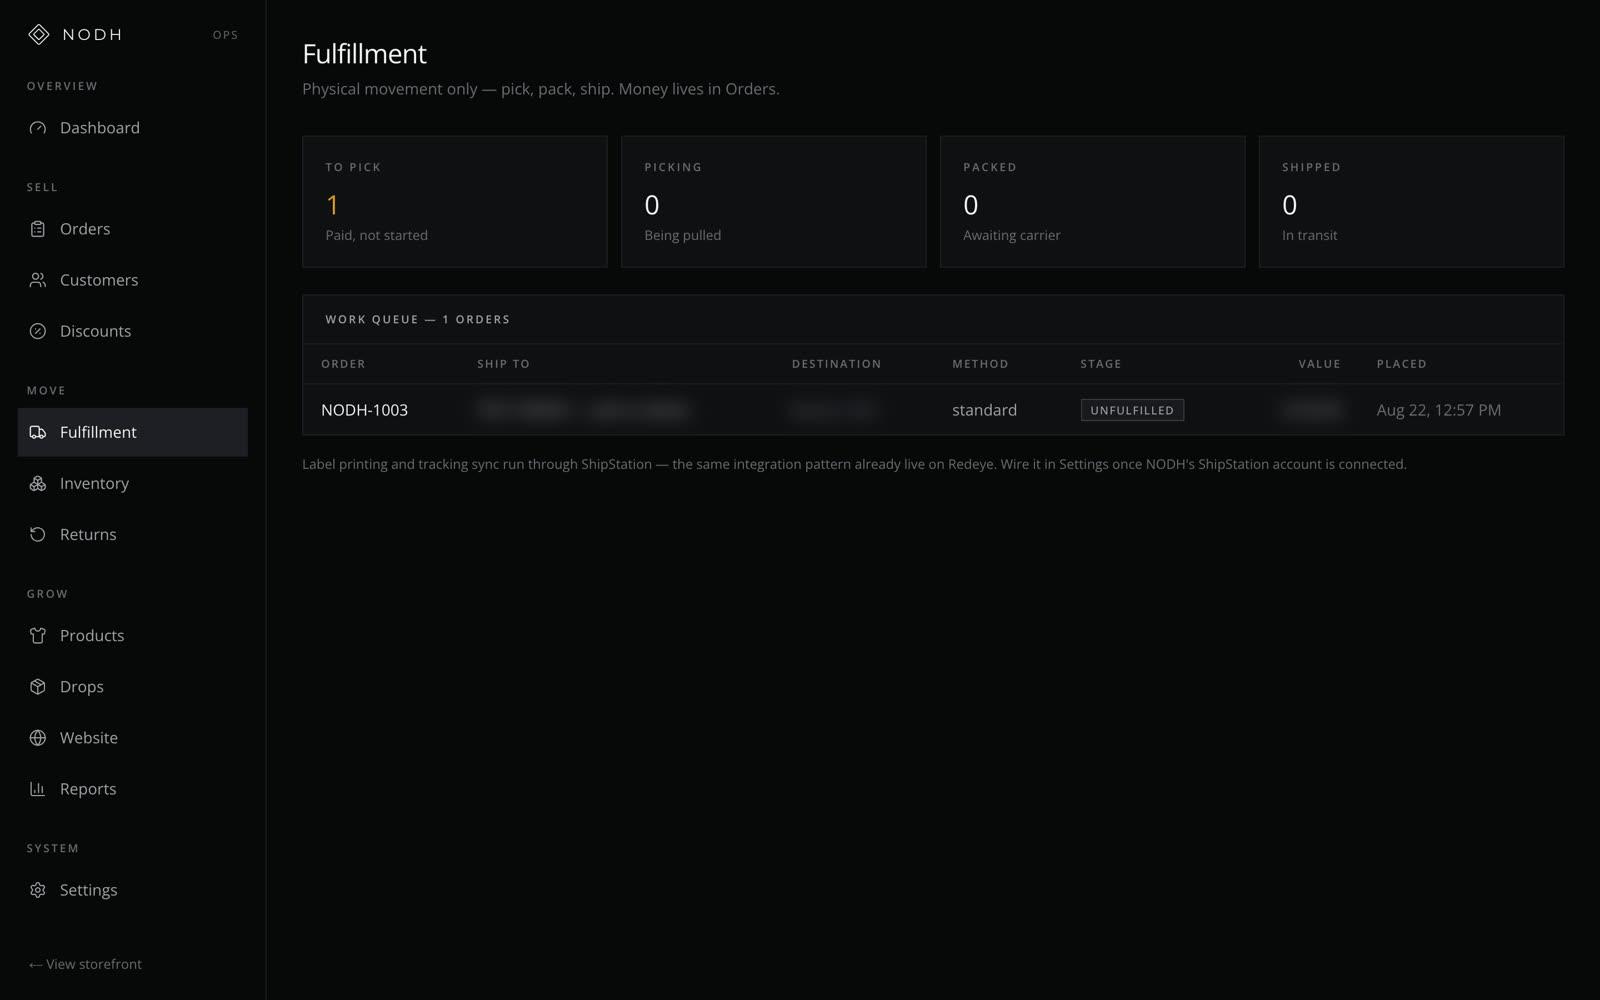Open the Discounts percent icon
This screenshot has width=1600, height=1000.
click(x=38, y=331)
